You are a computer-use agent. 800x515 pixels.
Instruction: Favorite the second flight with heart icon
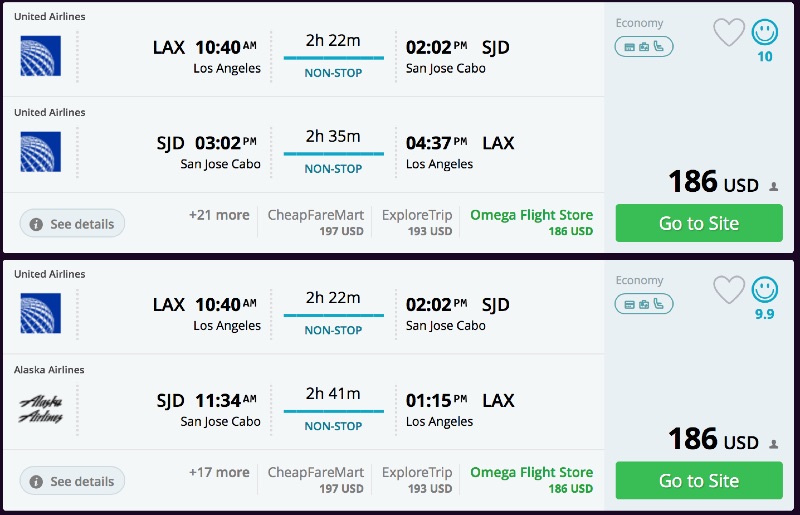click(x=729, y=290)
